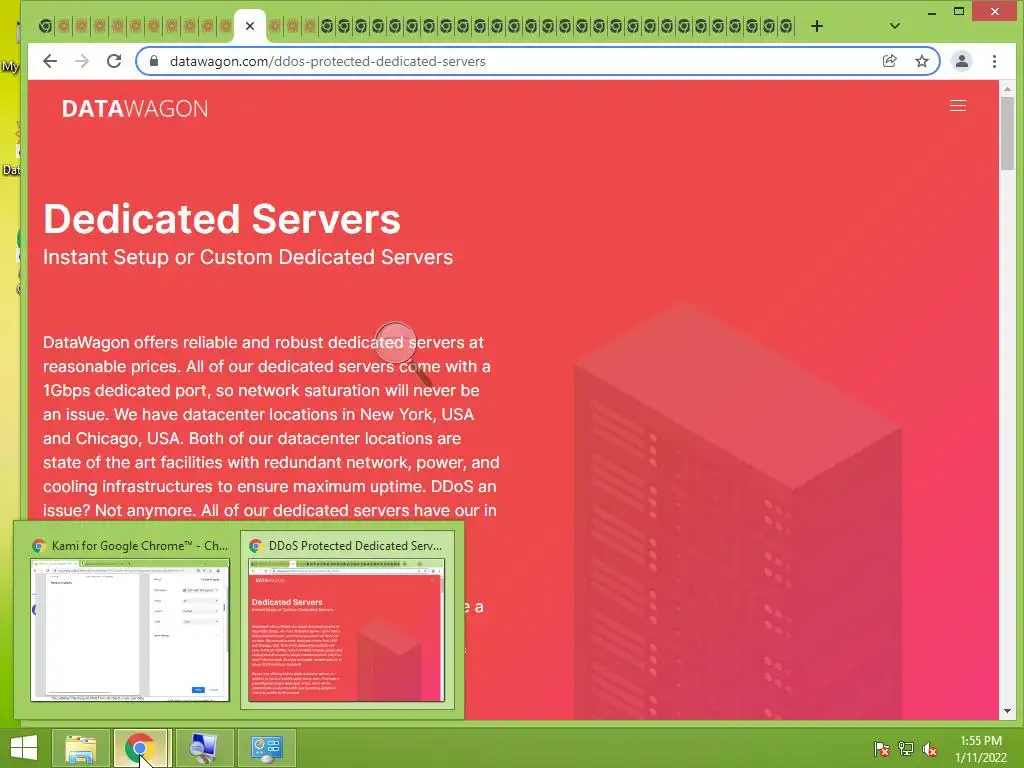
Task: Select the DDoS Protected Dedicated Servers window preview
Action: click(347, 620)
